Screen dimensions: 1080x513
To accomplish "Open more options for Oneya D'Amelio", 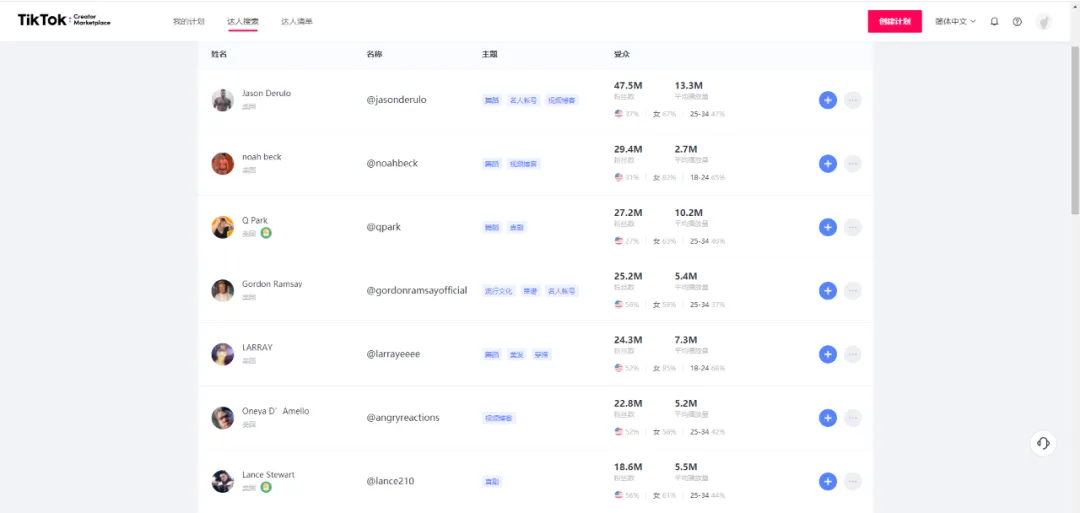I will (x=853, y=418).
